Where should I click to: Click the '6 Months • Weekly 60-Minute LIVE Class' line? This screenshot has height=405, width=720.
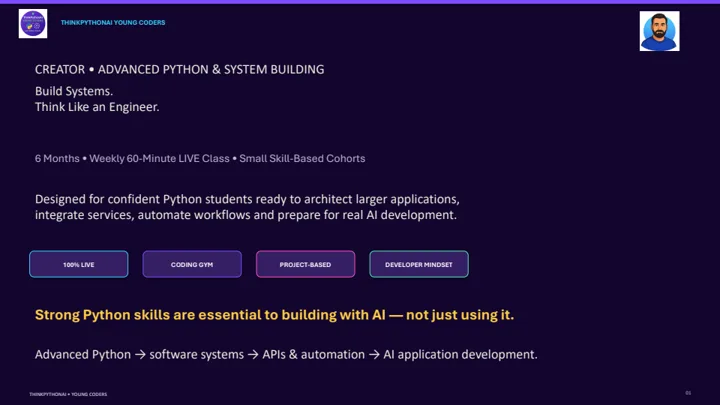[200, 158]
